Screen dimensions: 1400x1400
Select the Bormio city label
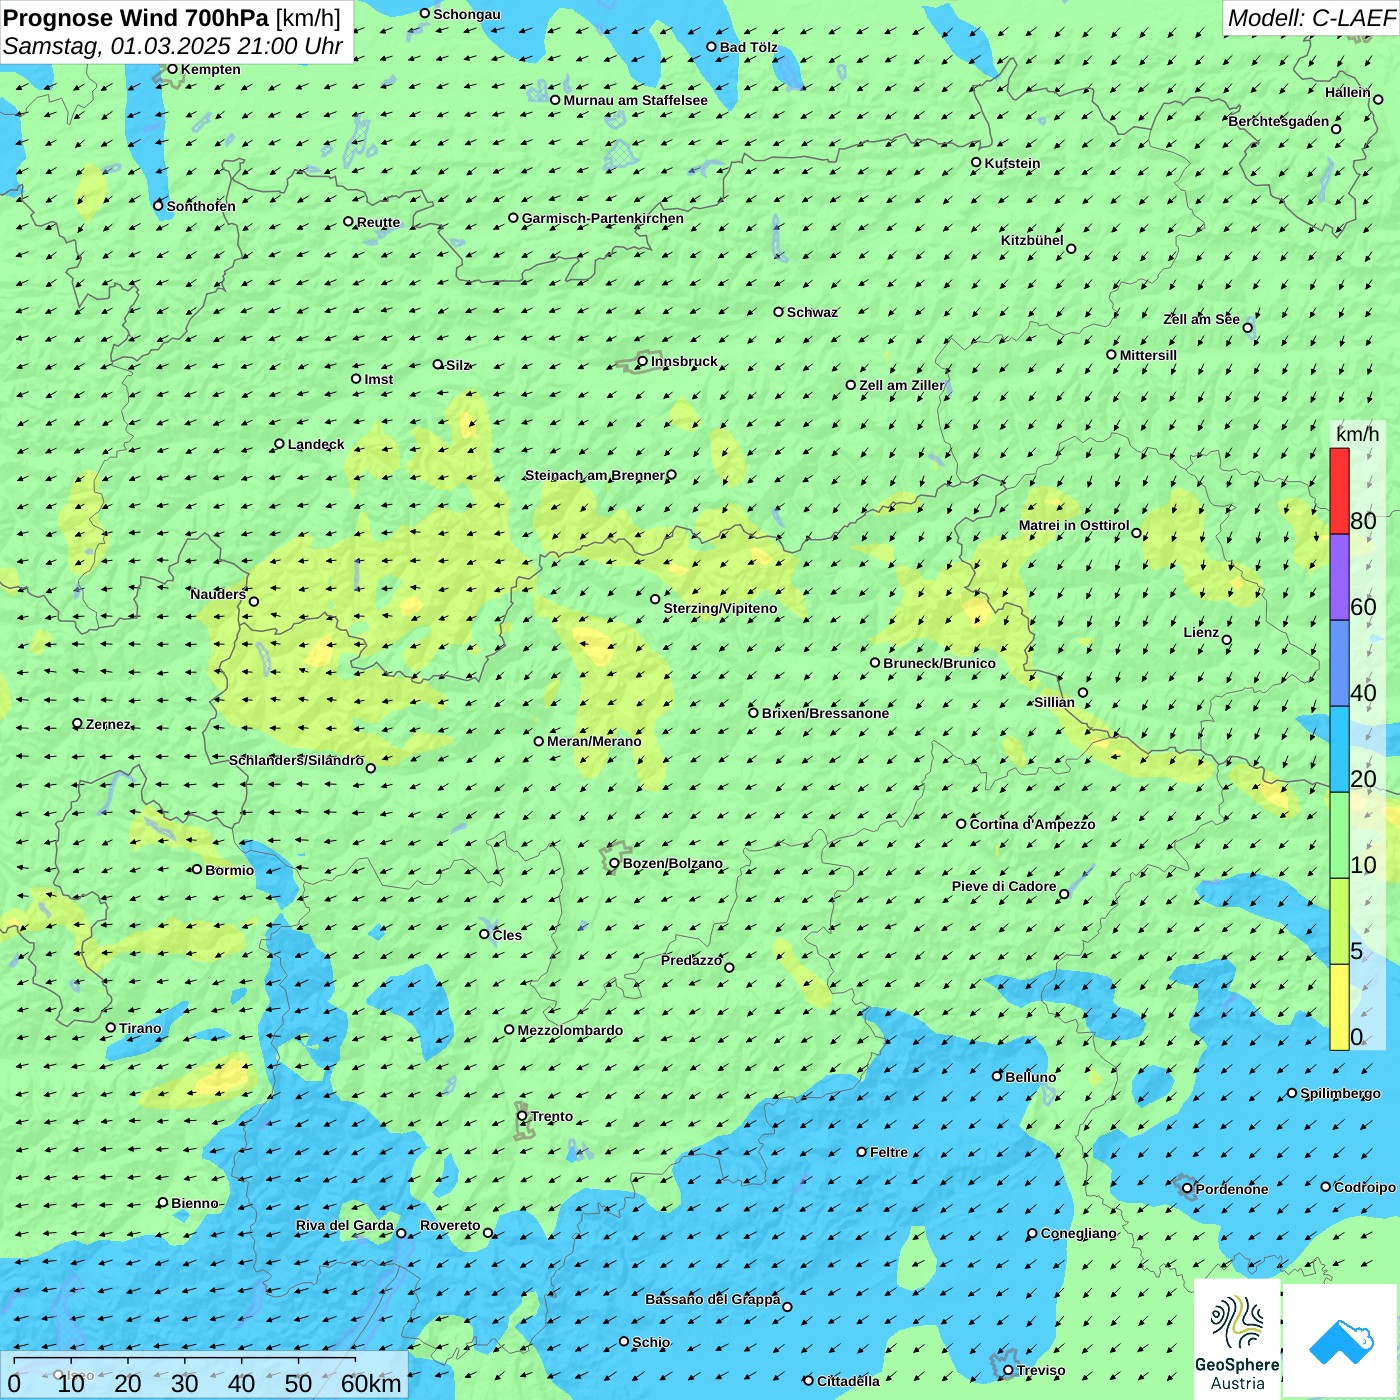[229, 870]
